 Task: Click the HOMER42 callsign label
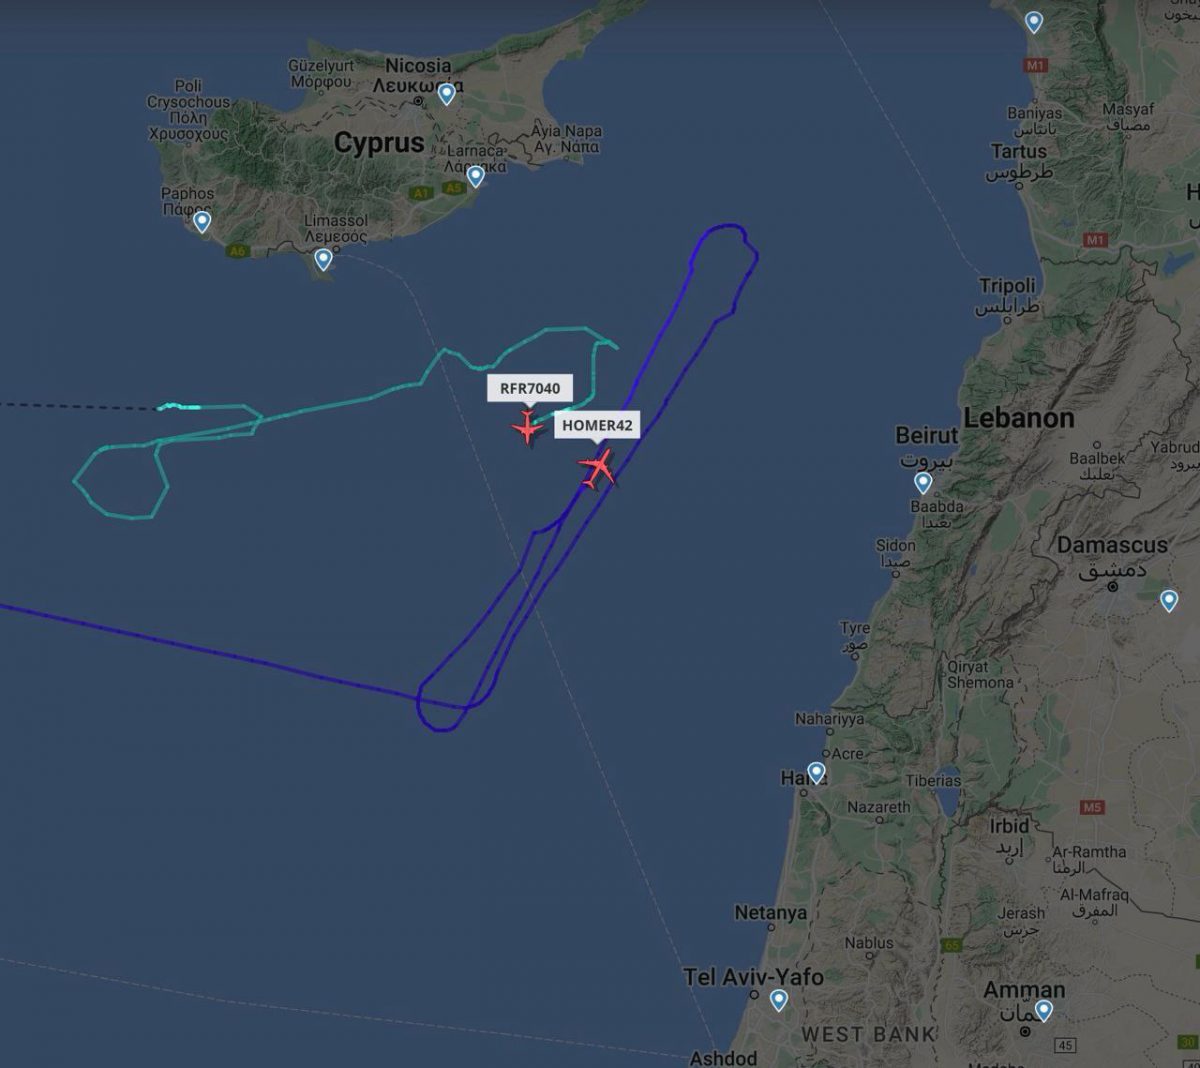point(597,425)
